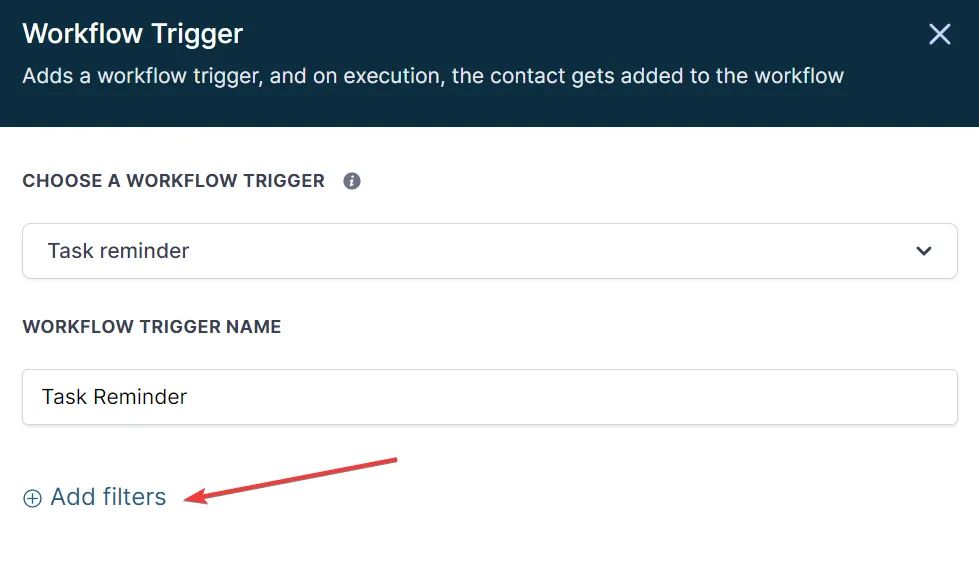Expand the dropdown chevron arrow
Image resolution: width=979 pixels, height=586 pixels.
click(923, 251)
